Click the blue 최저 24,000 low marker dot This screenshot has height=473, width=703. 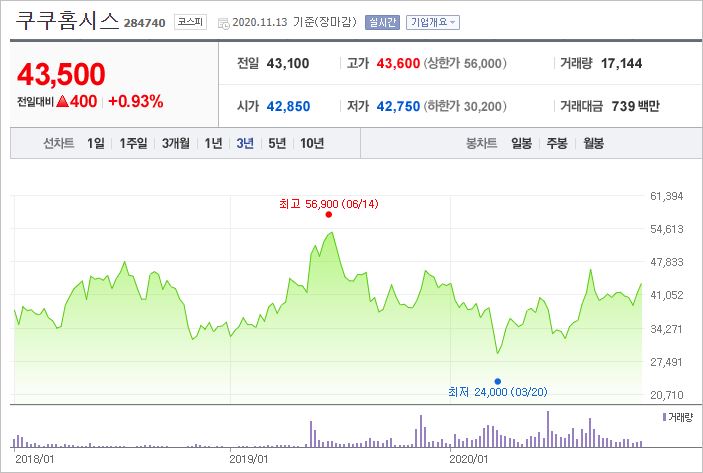pos(498,382)
